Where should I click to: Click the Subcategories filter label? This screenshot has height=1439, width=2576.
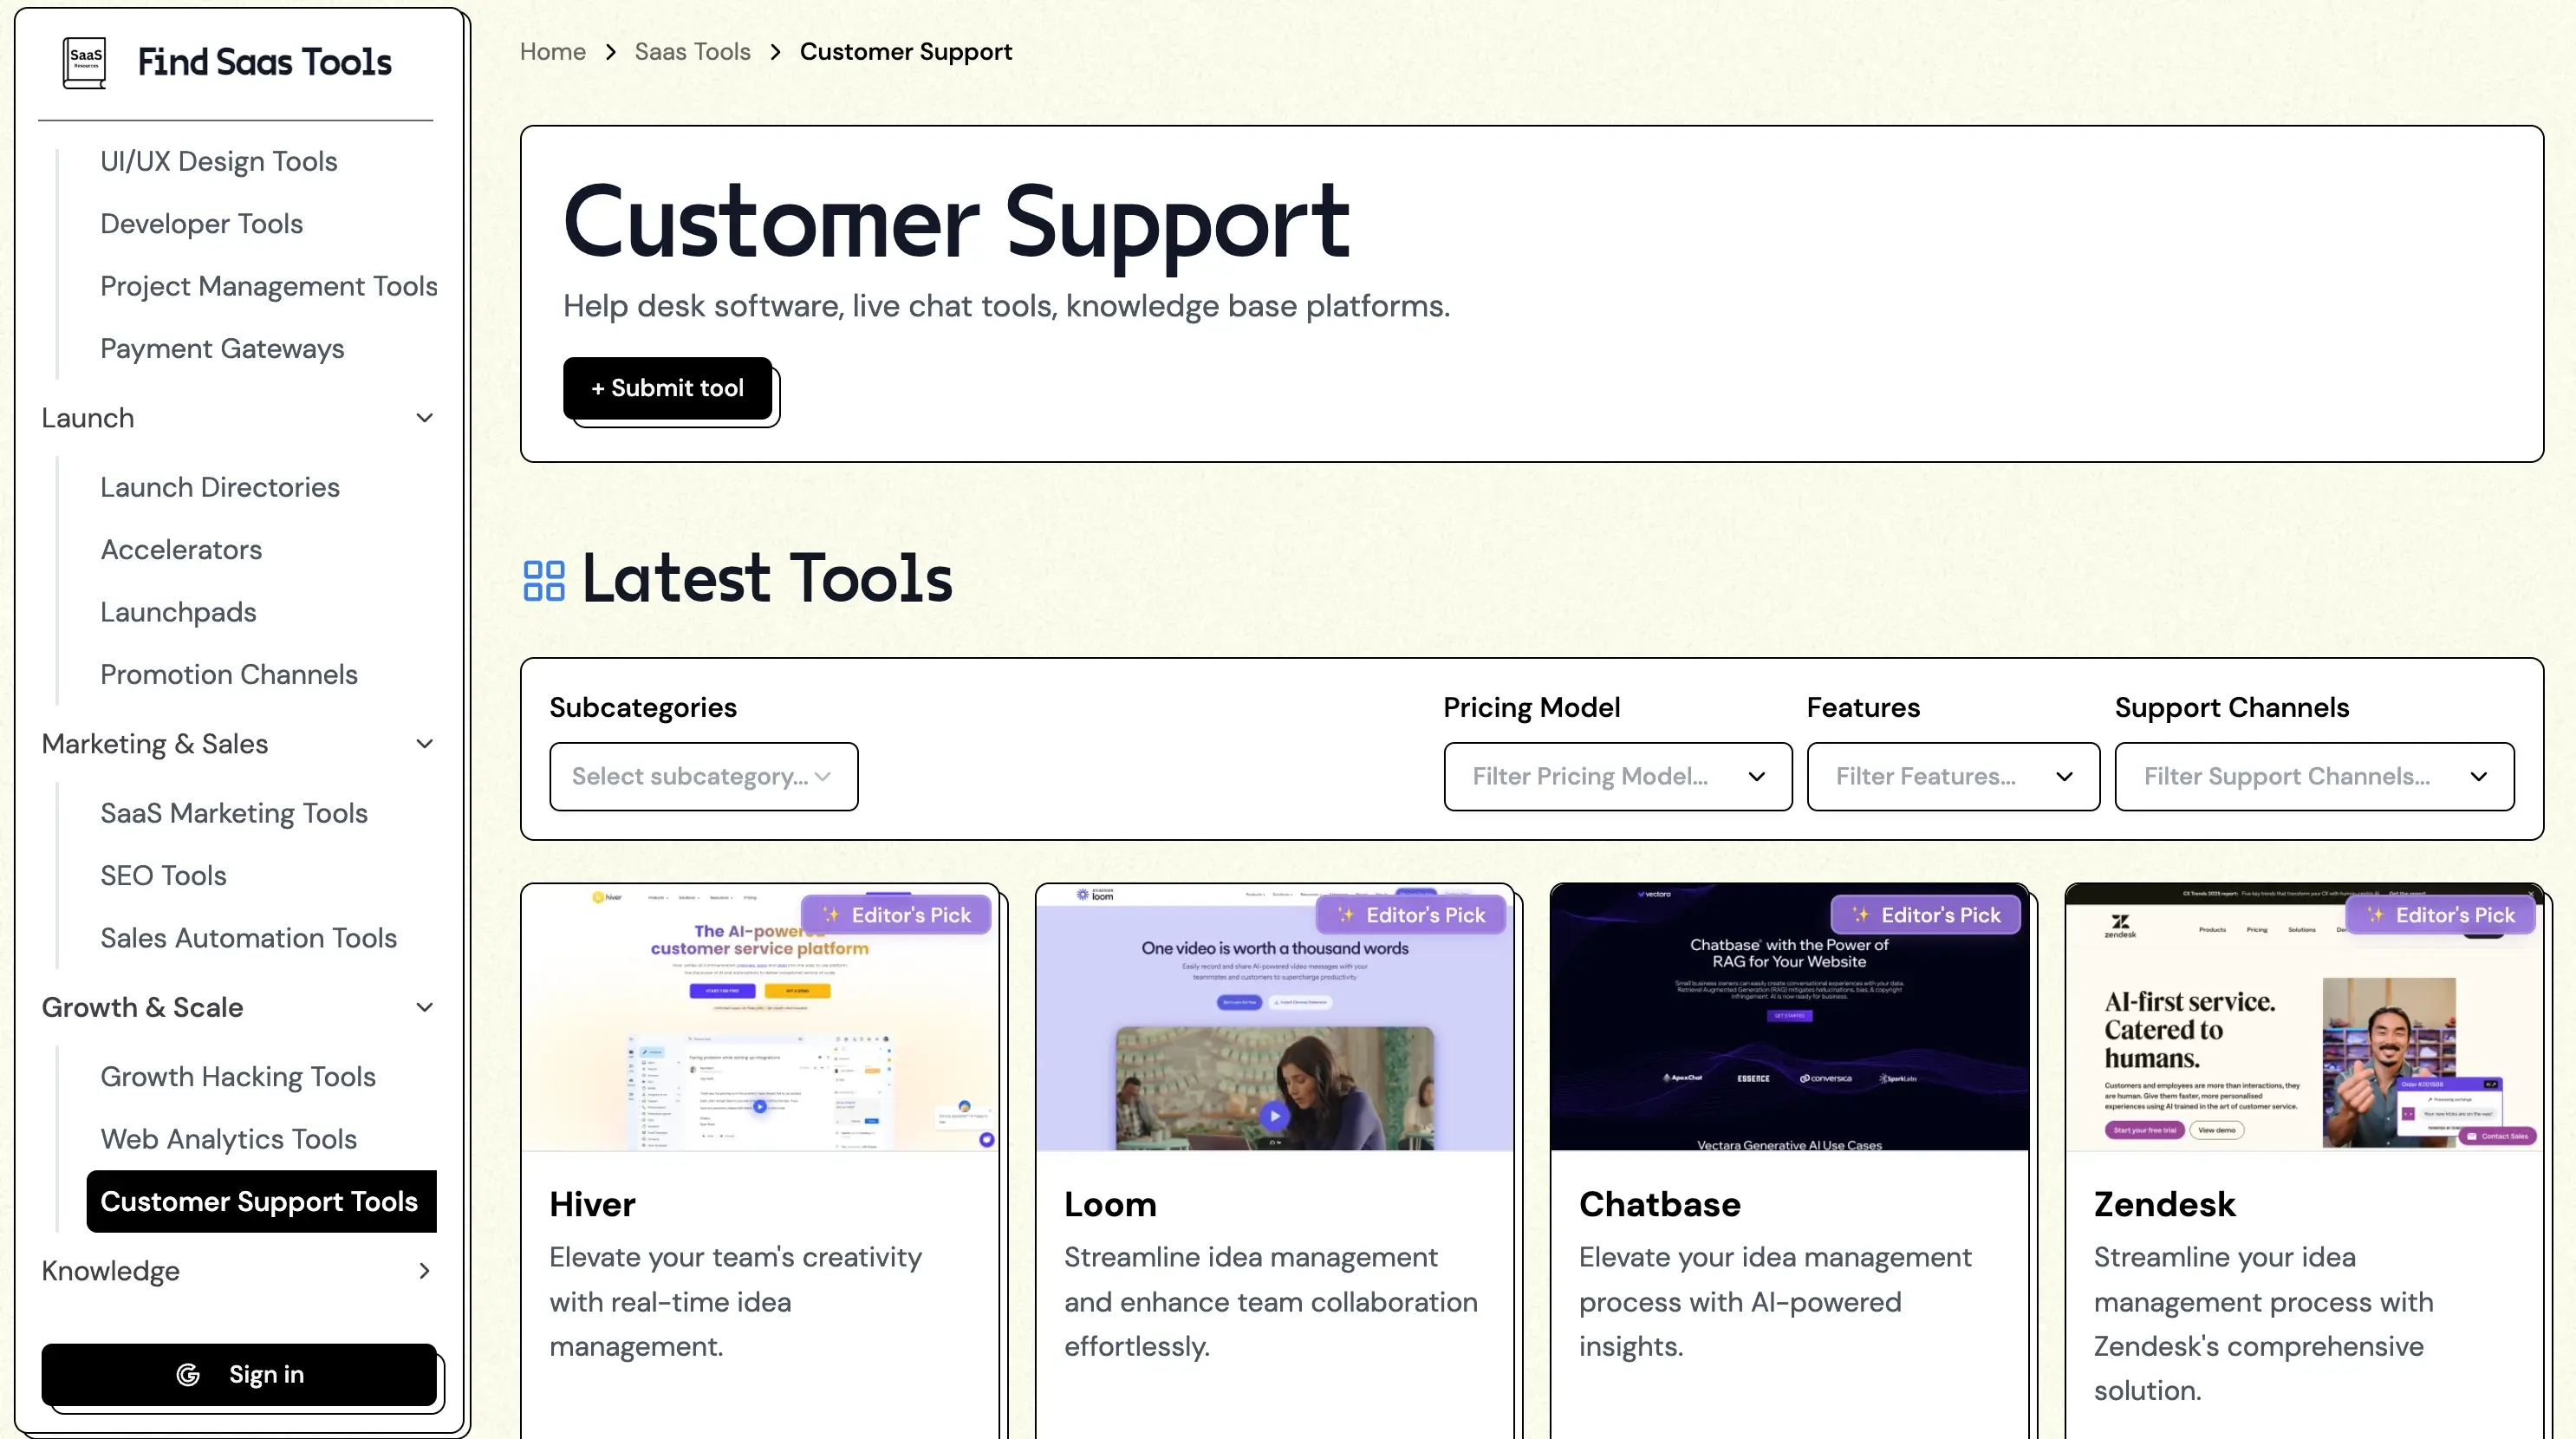click(643, 708)
